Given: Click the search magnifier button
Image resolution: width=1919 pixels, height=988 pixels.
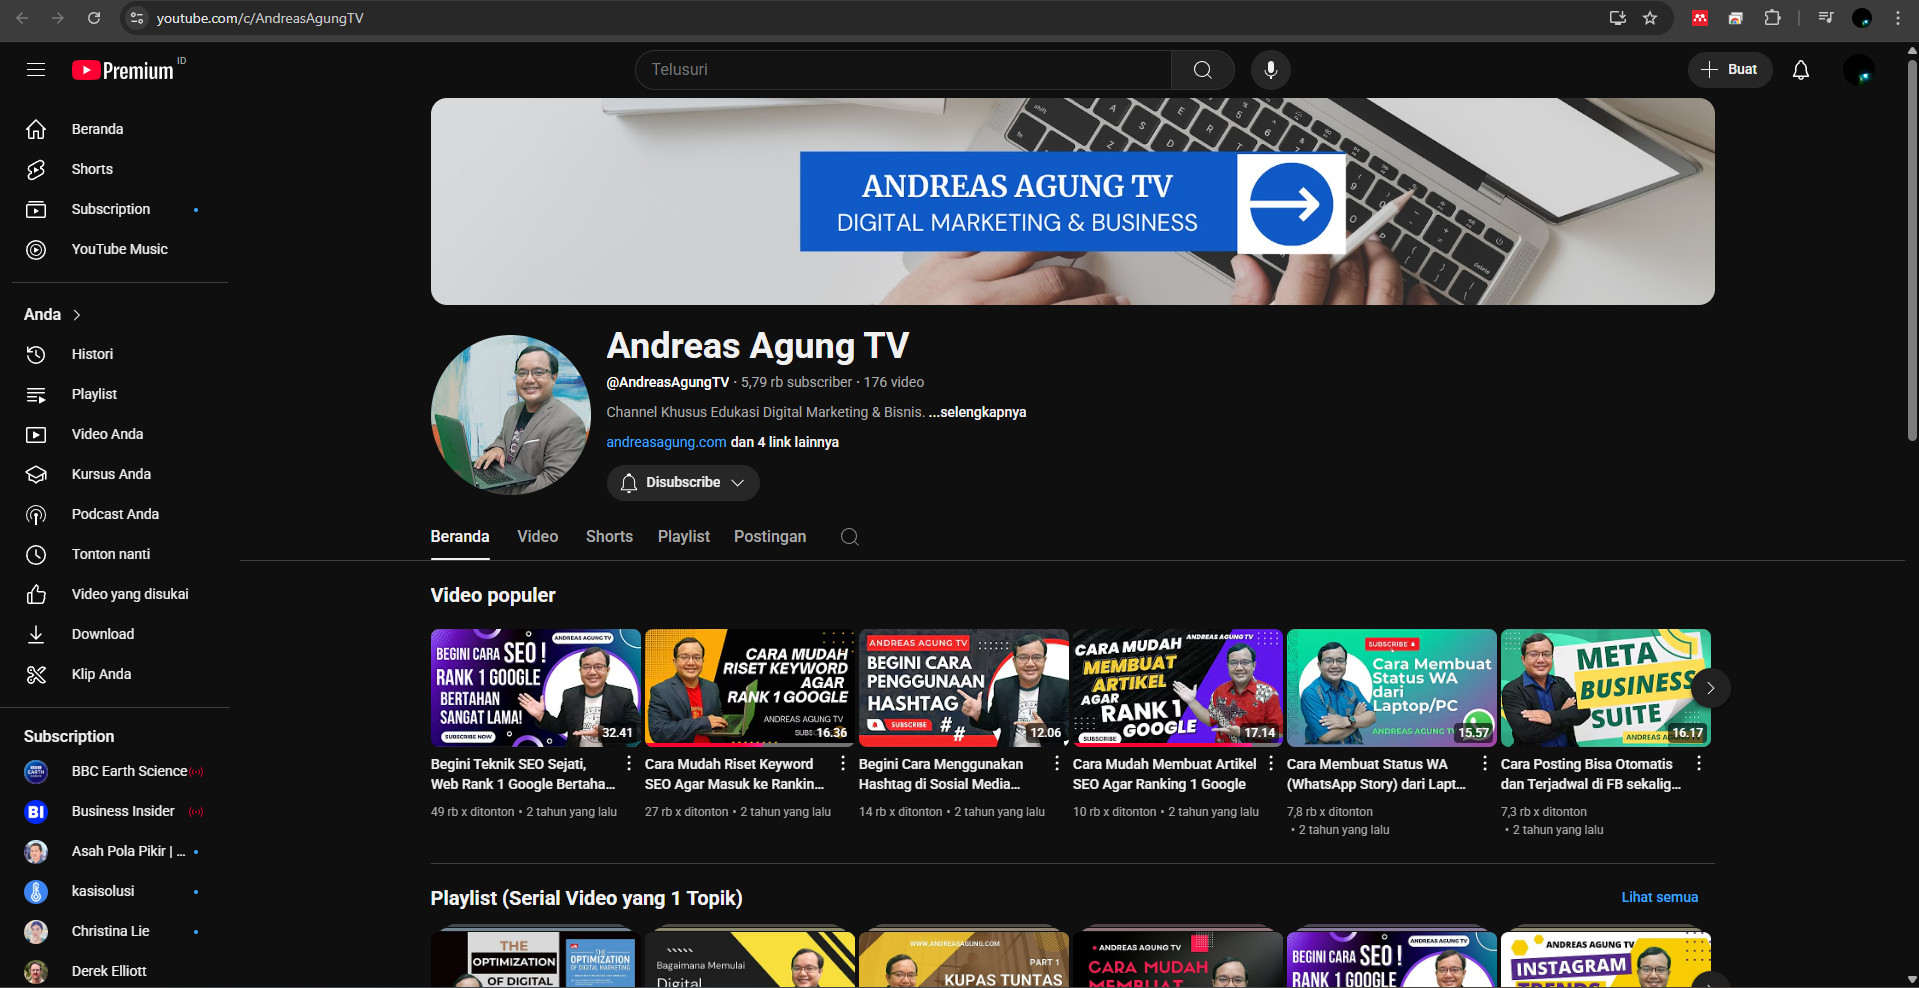Looking at the screenshot, I should (x=1203, y=70).
